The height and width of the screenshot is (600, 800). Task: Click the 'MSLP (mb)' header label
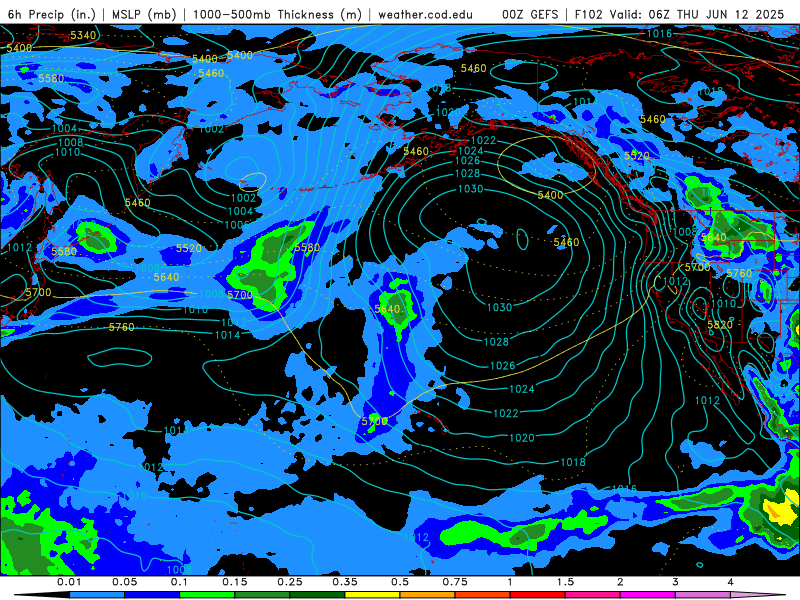[x=144, y=14]
